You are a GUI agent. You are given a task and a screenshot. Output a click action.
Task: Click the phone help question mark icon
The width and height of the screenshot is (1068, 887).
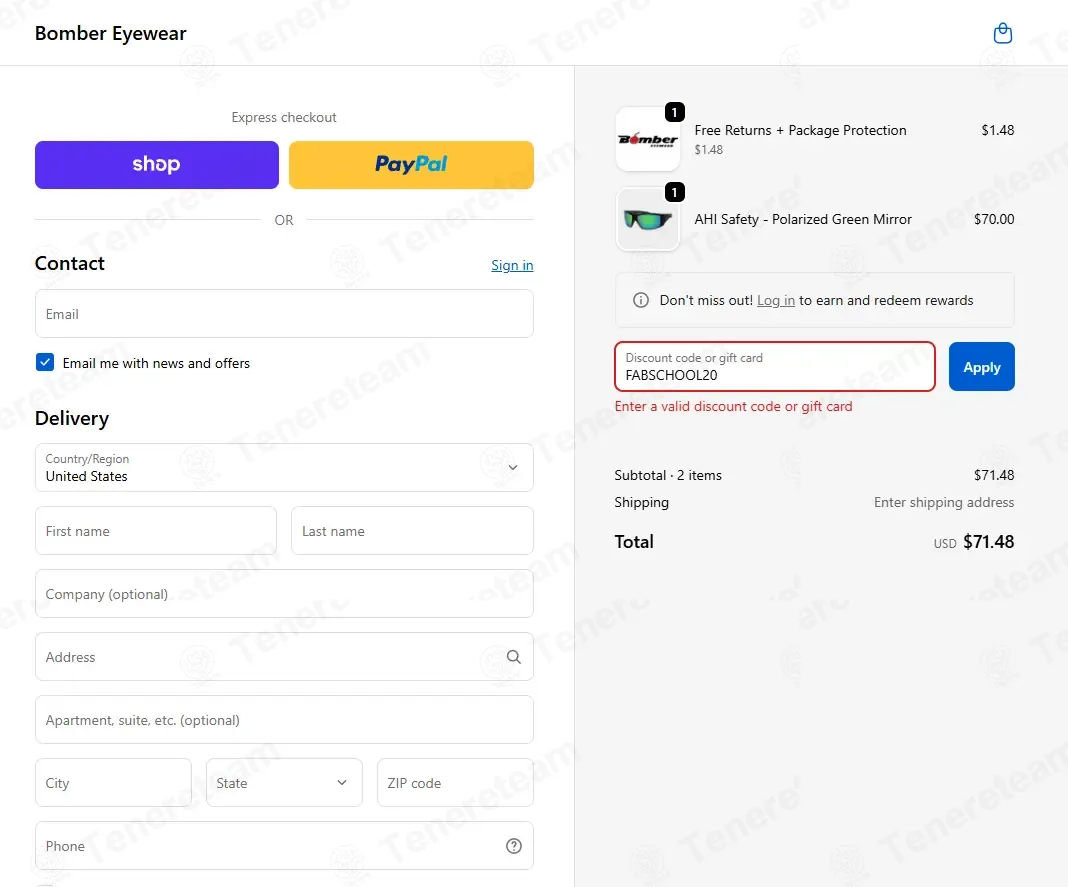point(514,845)
